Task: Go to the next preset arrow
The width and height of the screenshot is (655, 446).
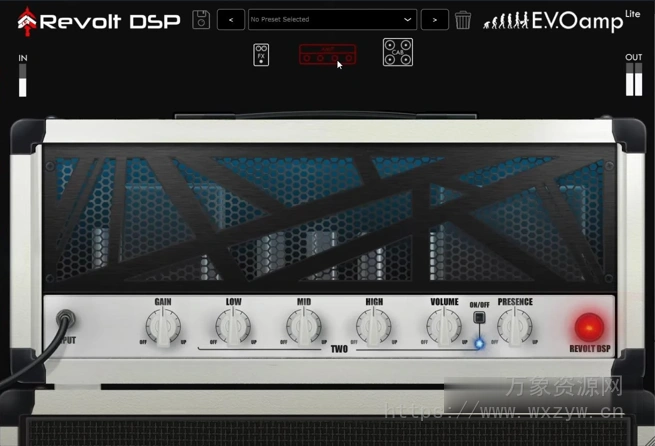Action: (x=435, y=20)
